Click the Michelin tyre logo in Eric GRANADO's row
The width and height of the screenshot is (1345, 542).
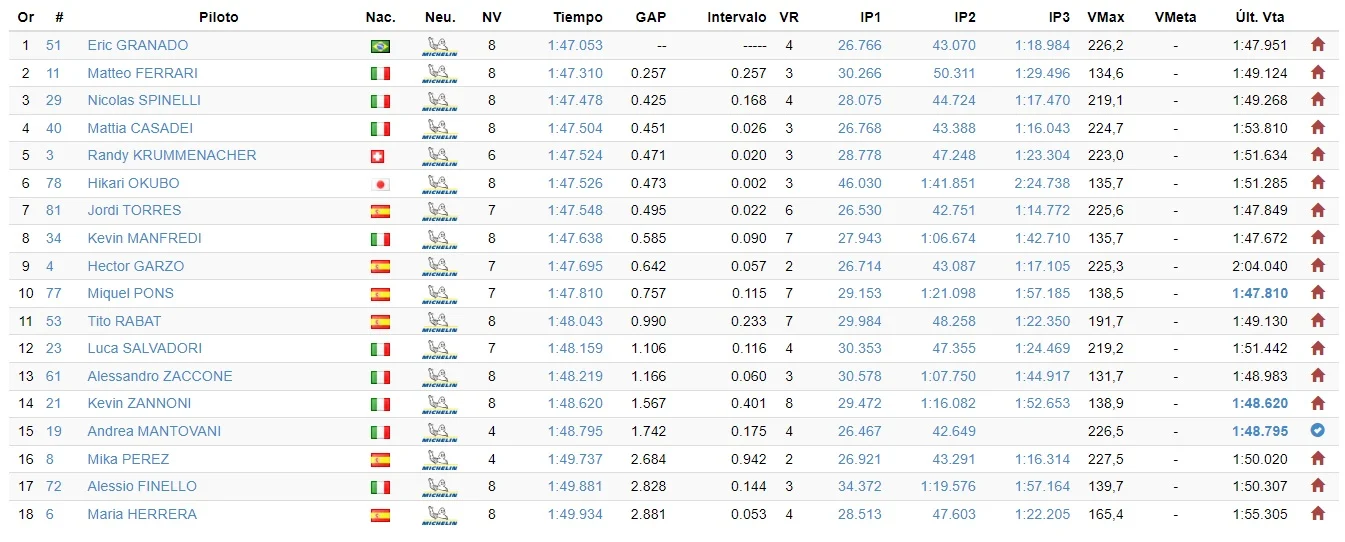point(440,46)
